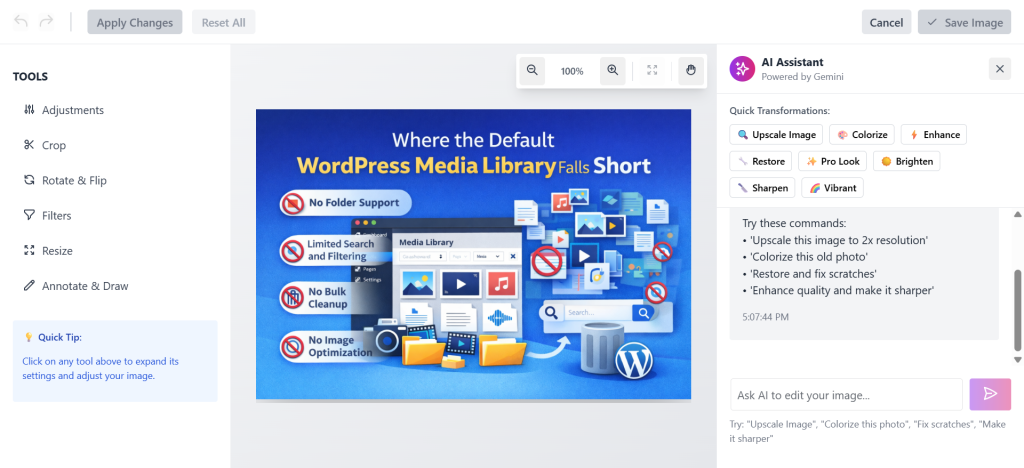
Task: Close the AI Assistant panel
Action: click(1000, 68)
